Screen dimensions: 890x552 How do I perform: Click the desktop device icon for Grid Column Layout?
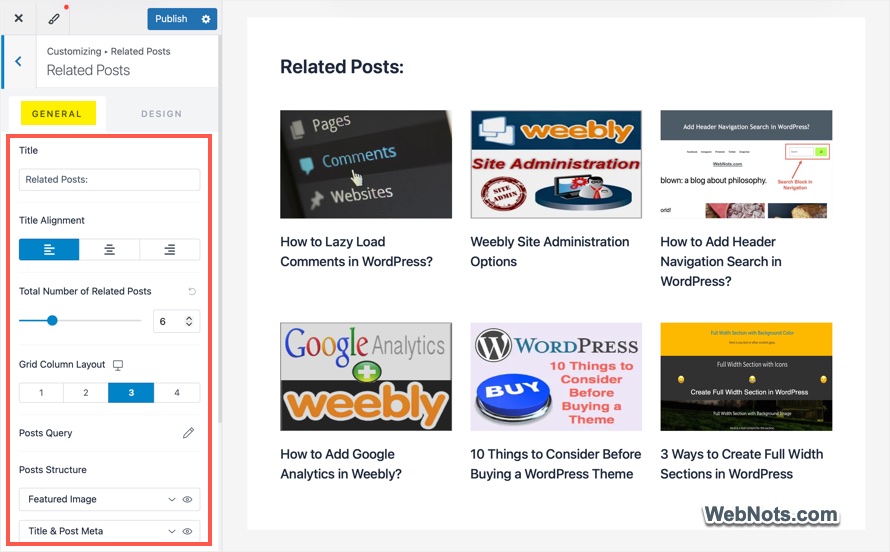(118, 365)
